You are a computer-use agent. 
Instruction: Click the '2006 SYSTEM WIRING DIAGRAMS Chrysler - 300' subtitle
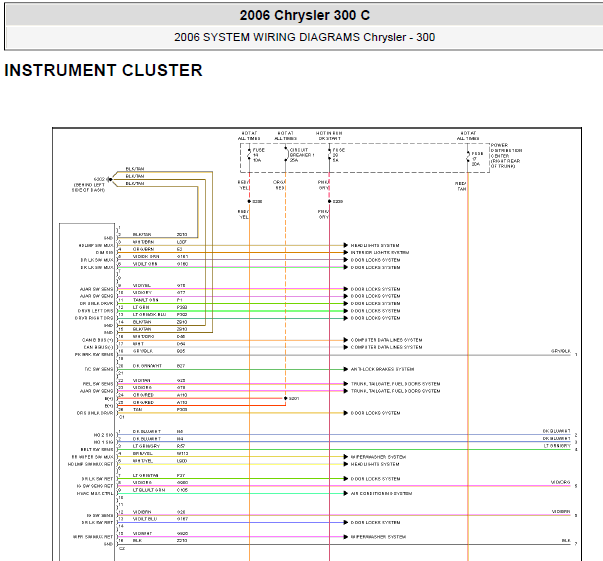(x=305, y=37)
